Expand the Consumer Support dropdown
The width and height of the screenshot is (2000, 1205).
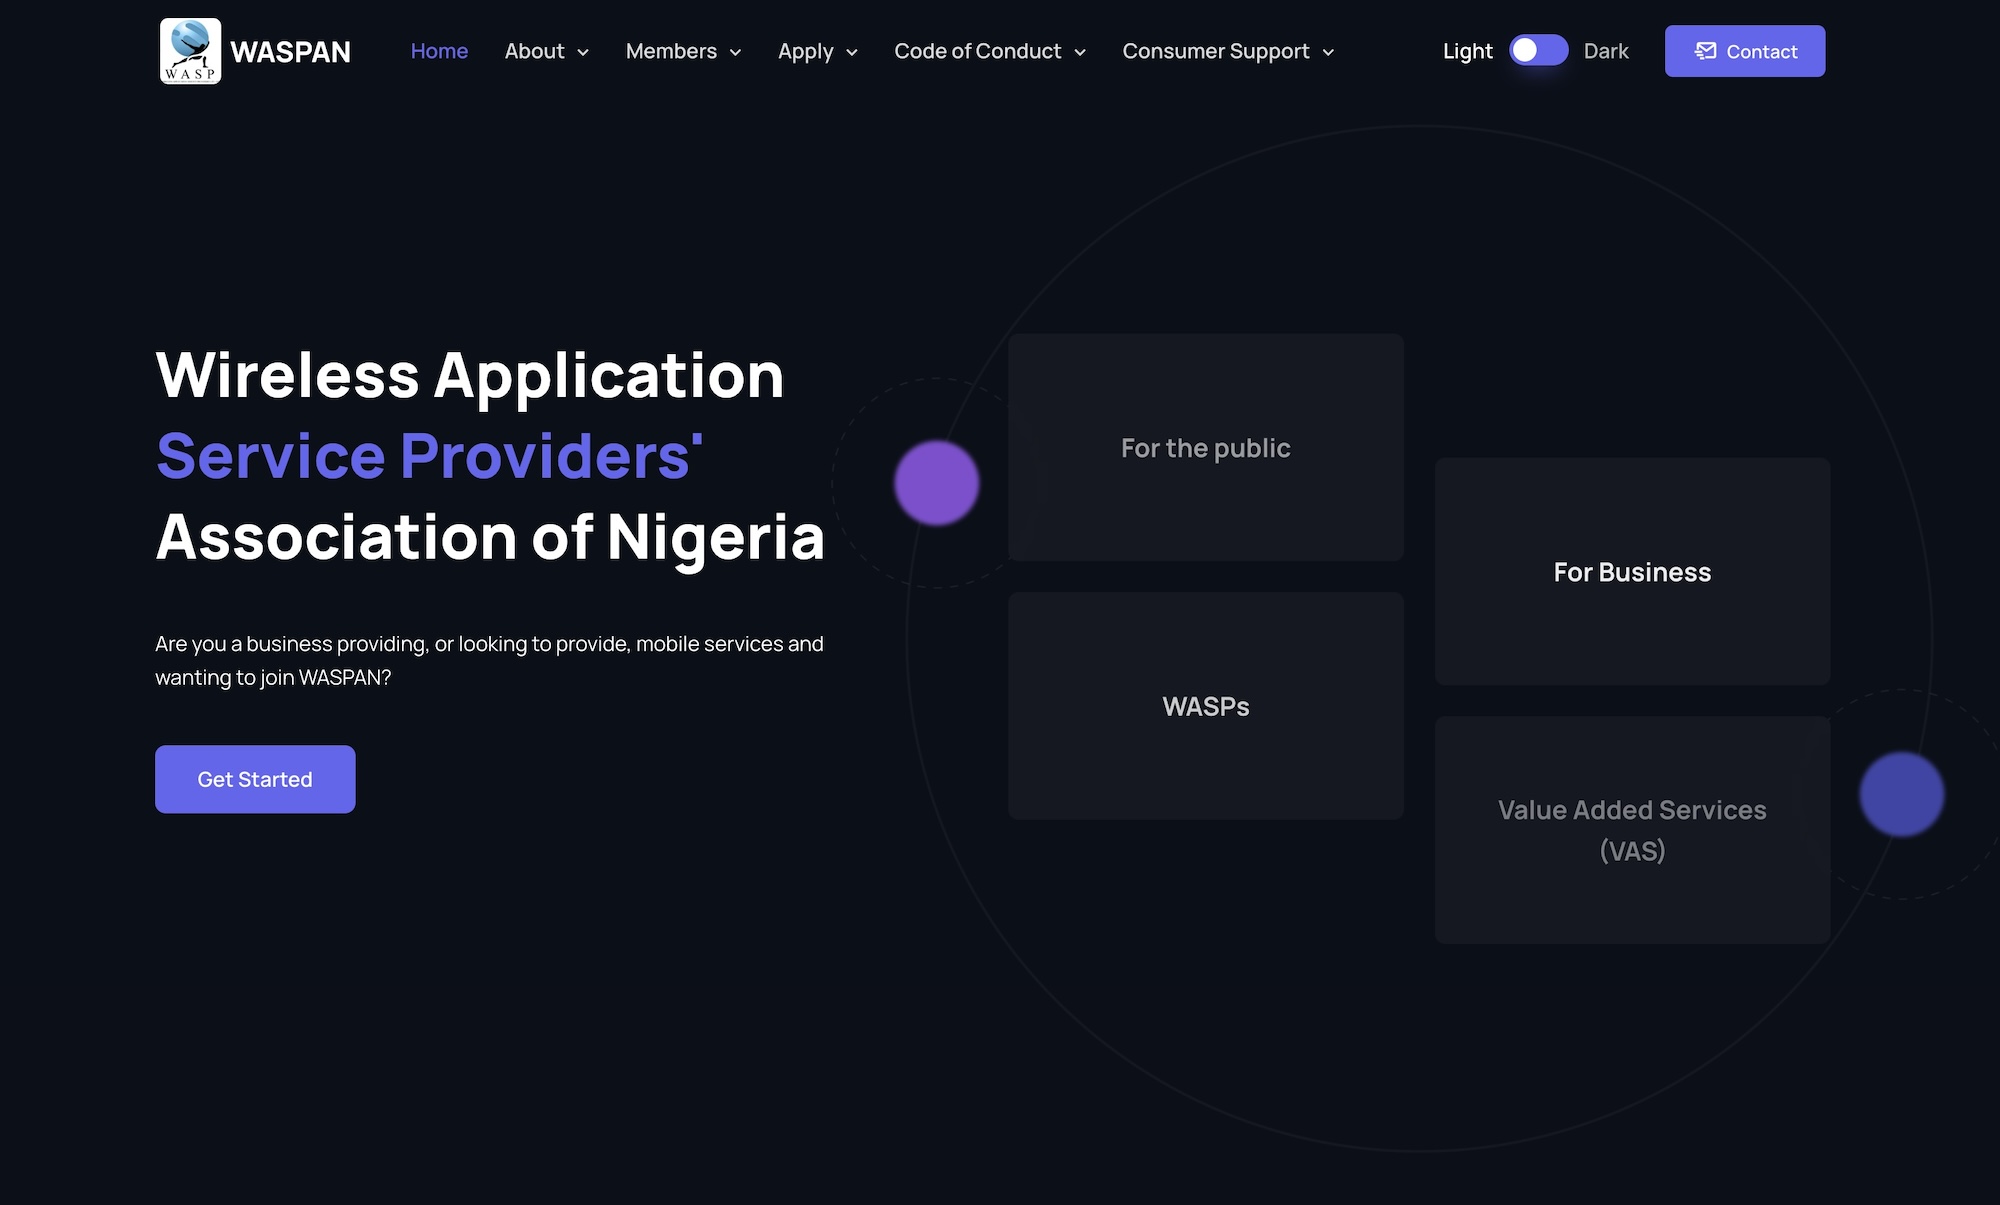(1228, 51)
